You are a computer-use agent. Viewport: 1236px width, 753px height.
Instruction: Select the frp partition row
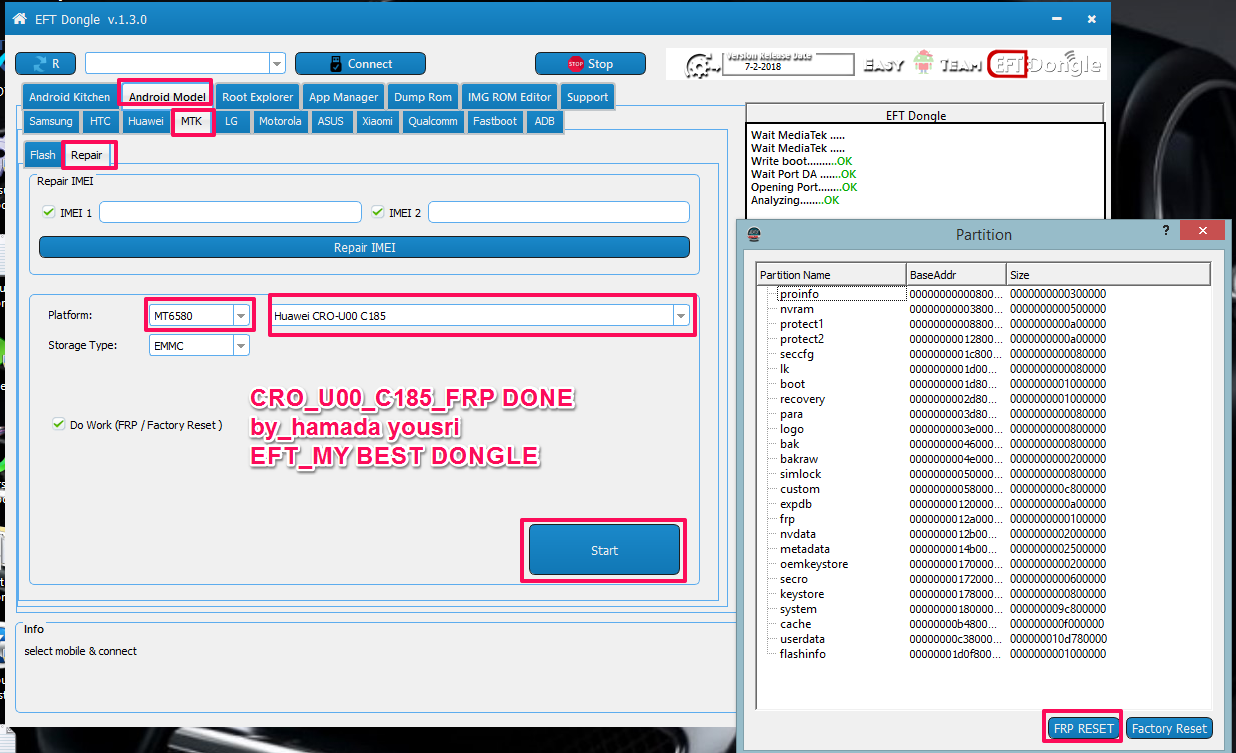(983, 519)
